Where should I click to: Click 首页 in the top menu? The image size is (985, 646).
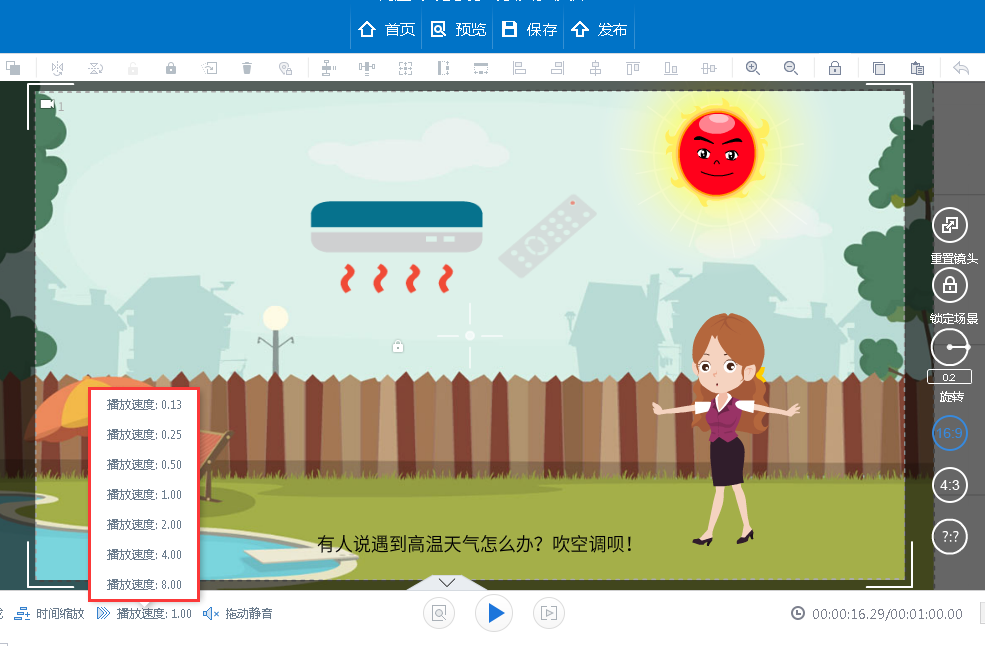click(x=386, y=29)
